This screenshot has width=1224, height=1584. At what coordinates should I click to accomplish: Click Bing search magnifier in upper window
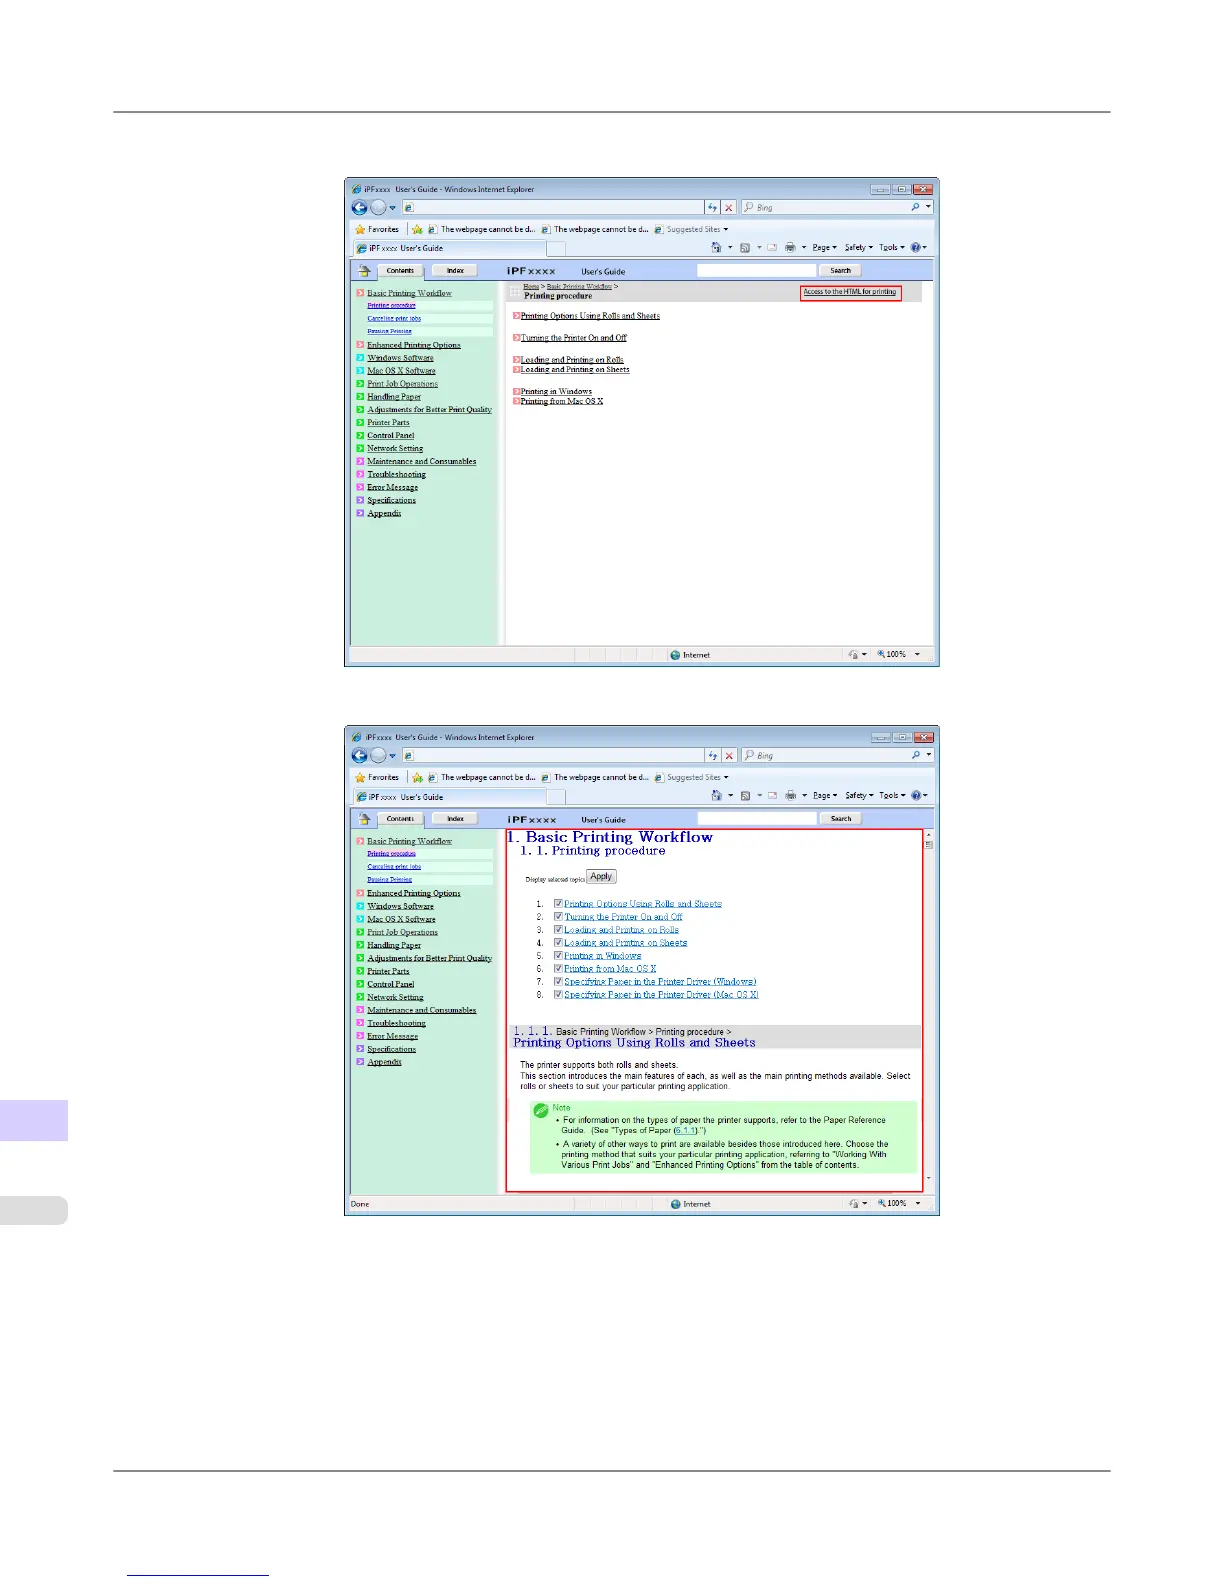click(x=915, y=207)
